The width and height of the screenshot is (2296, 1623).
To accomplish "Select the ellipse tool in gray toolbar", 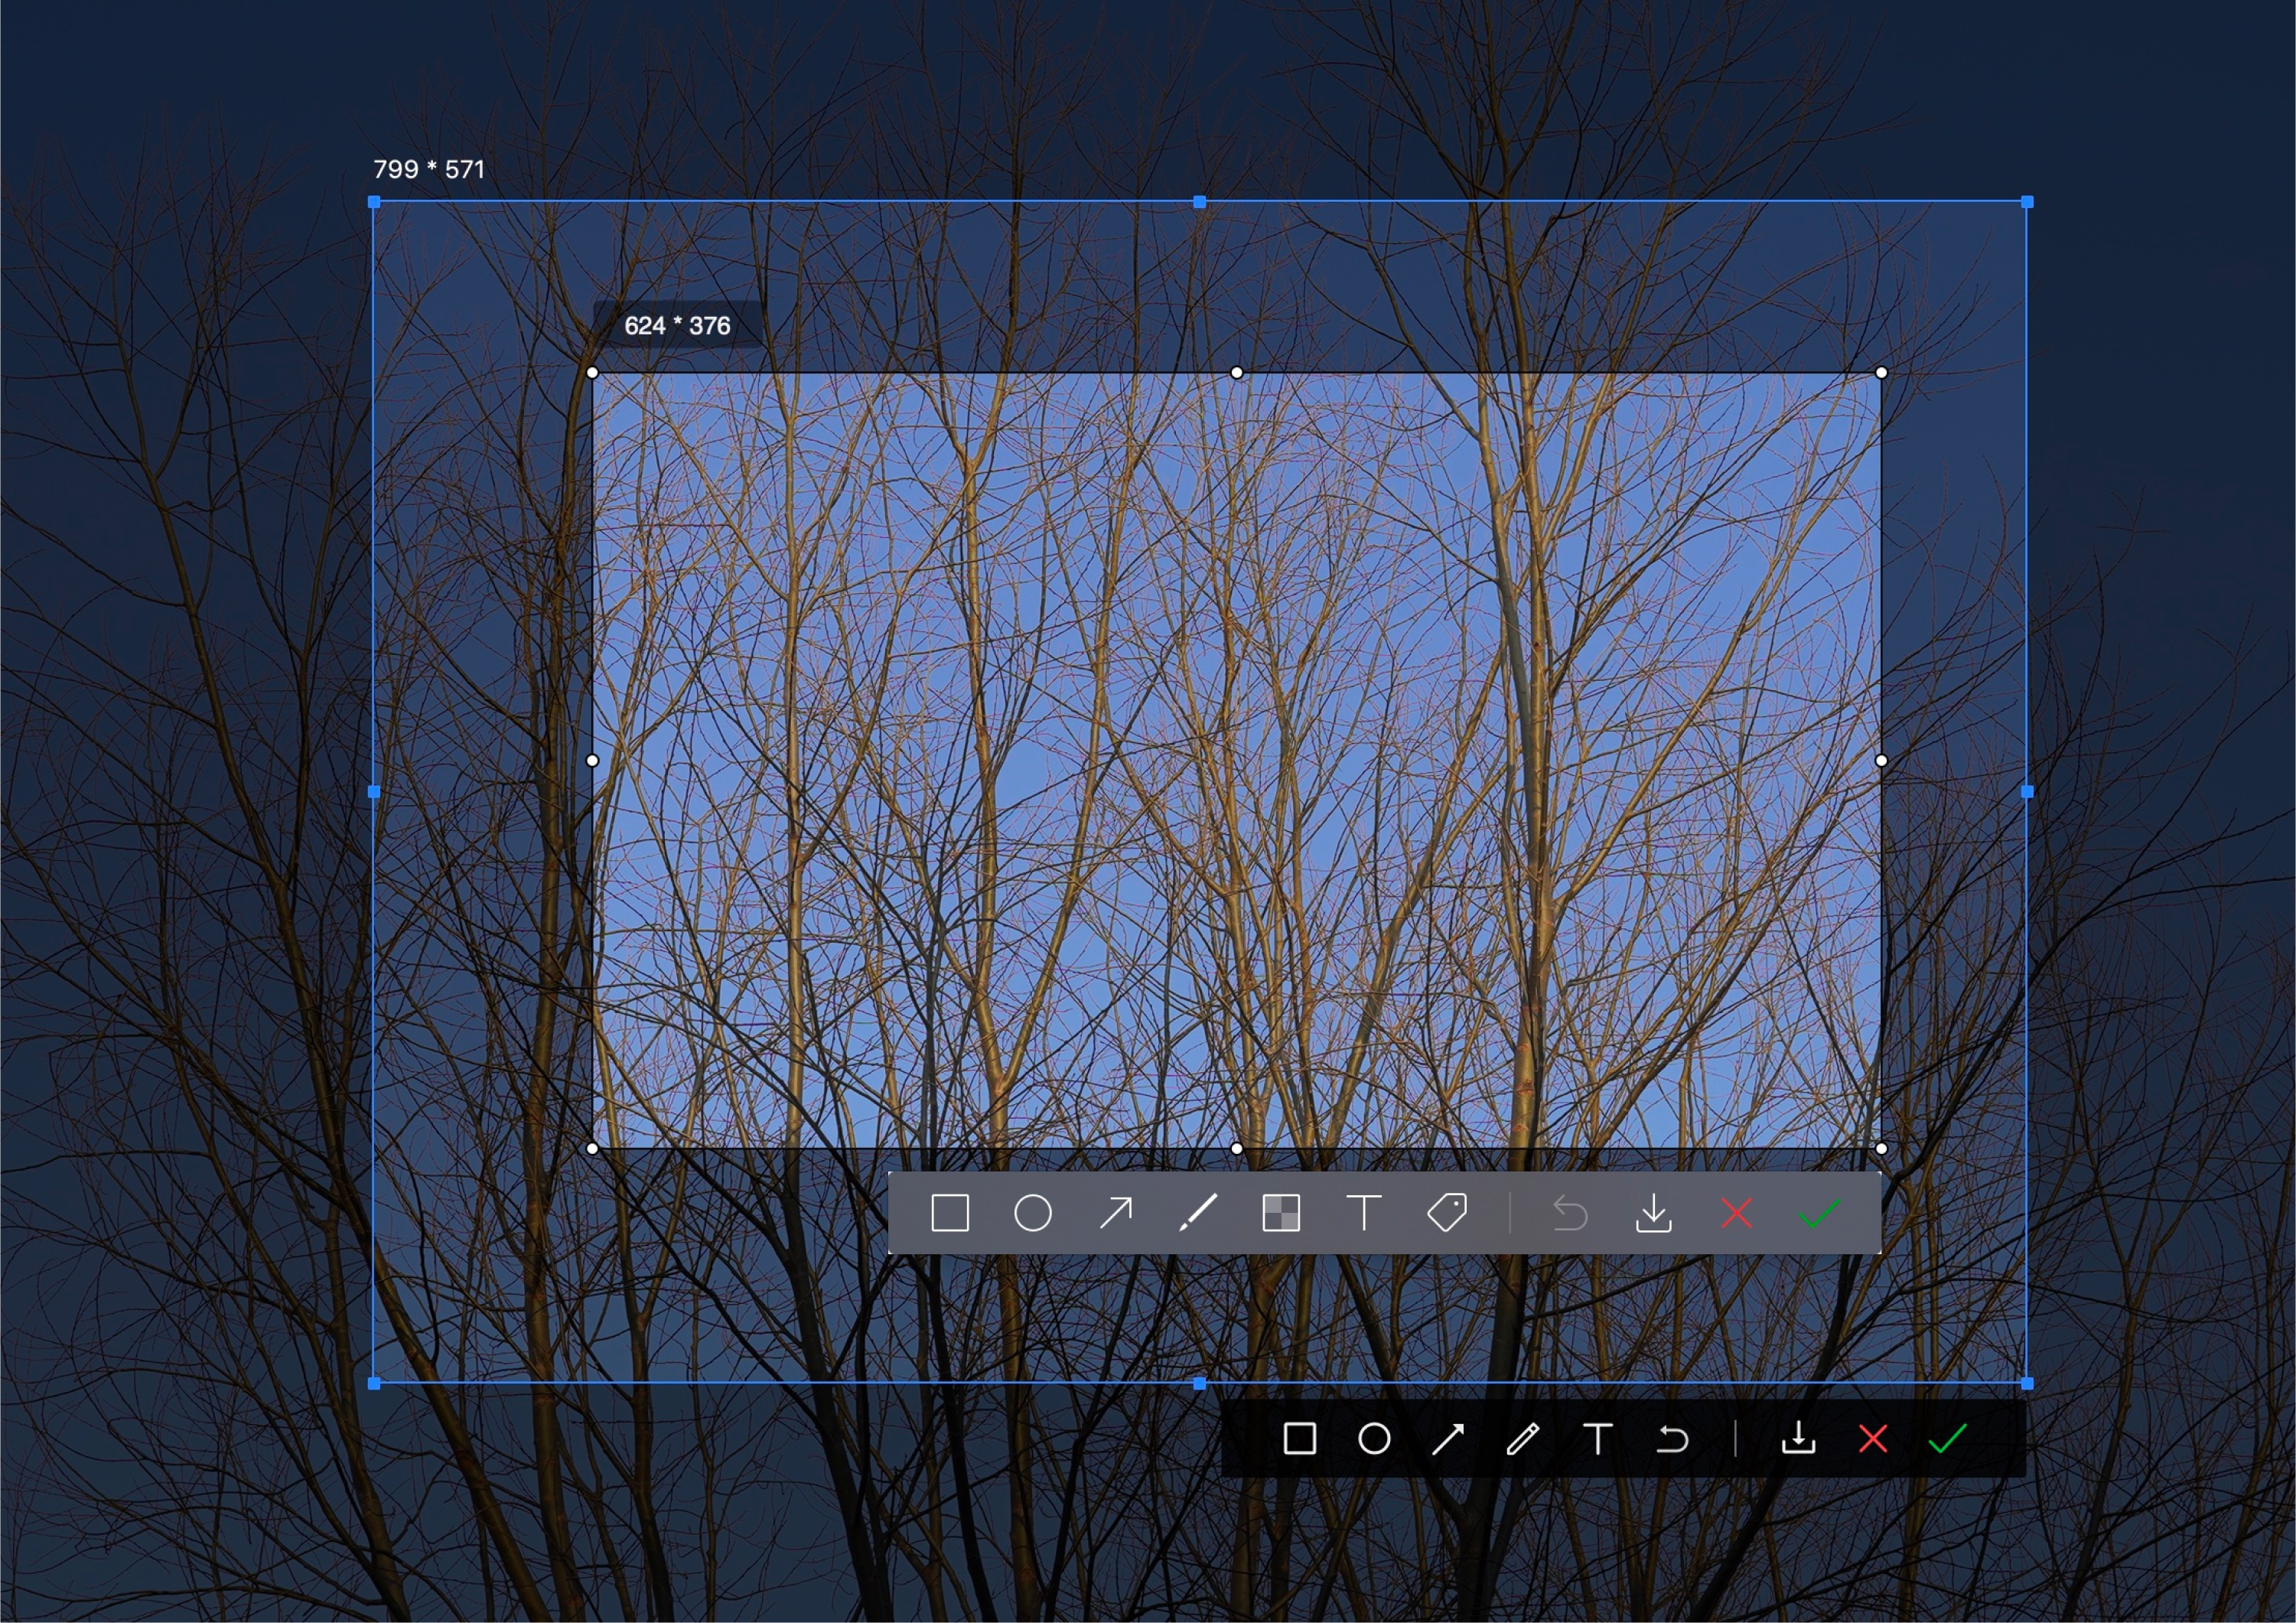I will click(1032, 1213).
